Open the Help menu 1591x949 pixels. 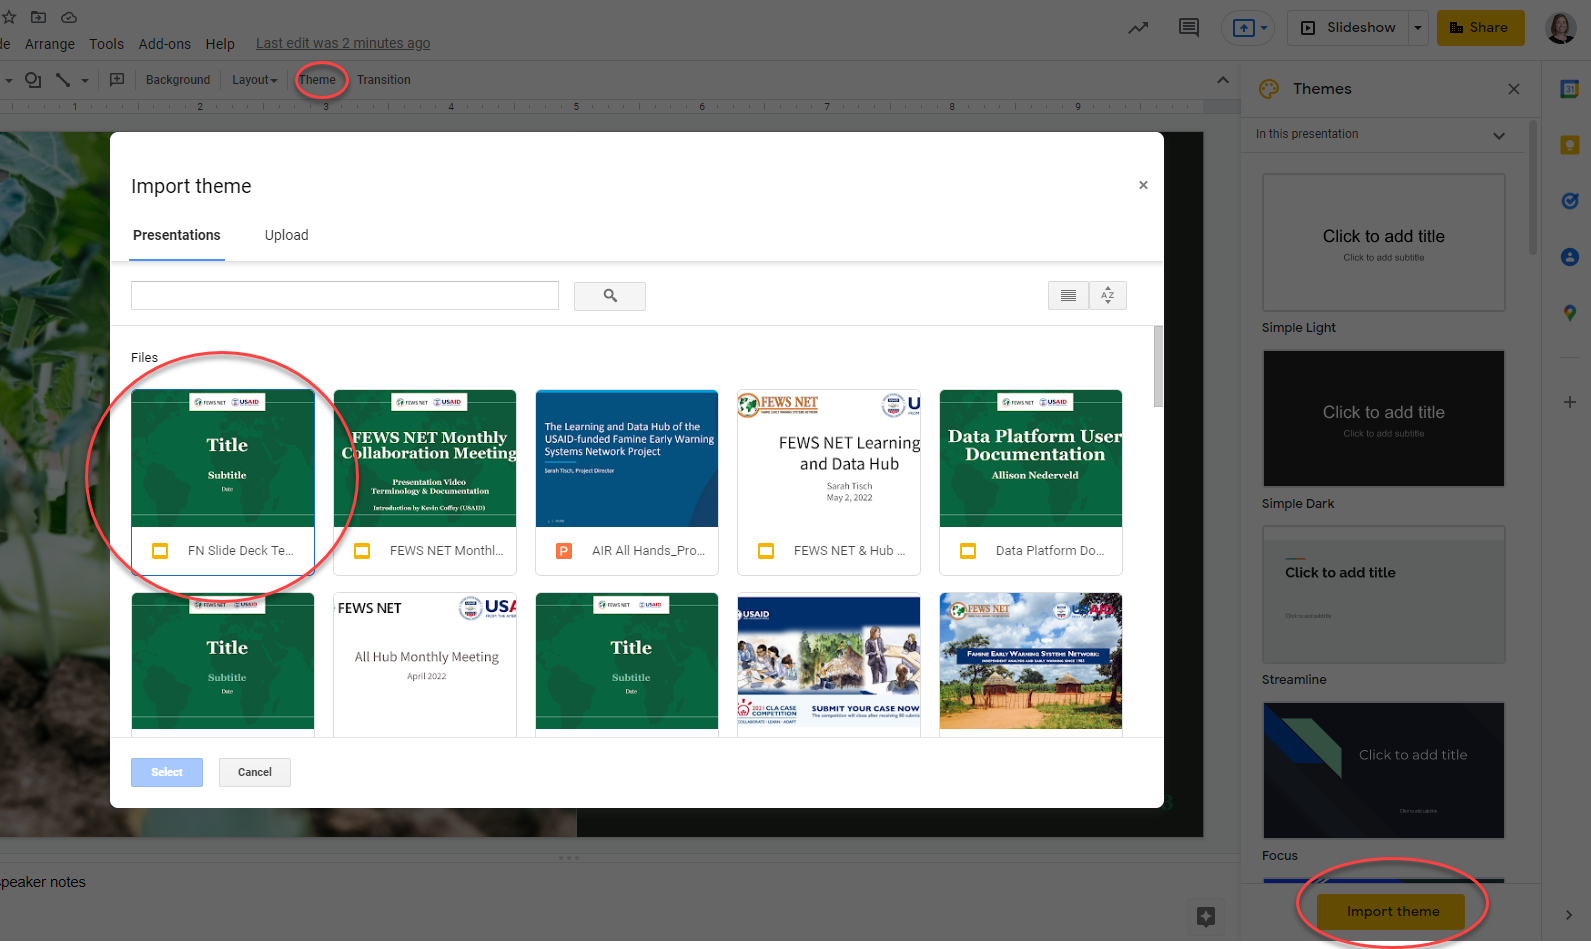coord(220,44)
